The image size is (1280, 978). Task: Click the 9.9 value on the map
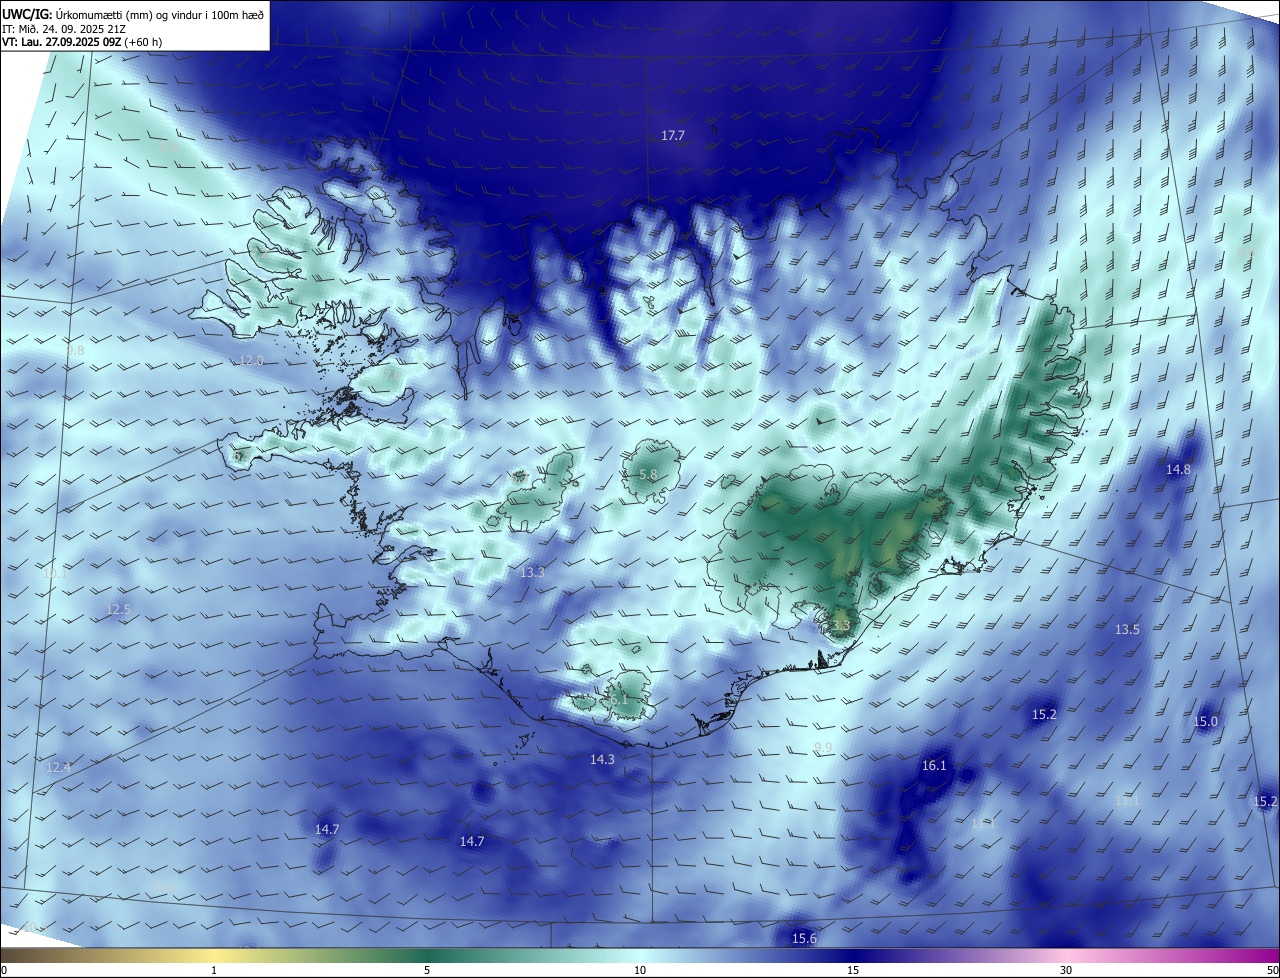(823, 748)
